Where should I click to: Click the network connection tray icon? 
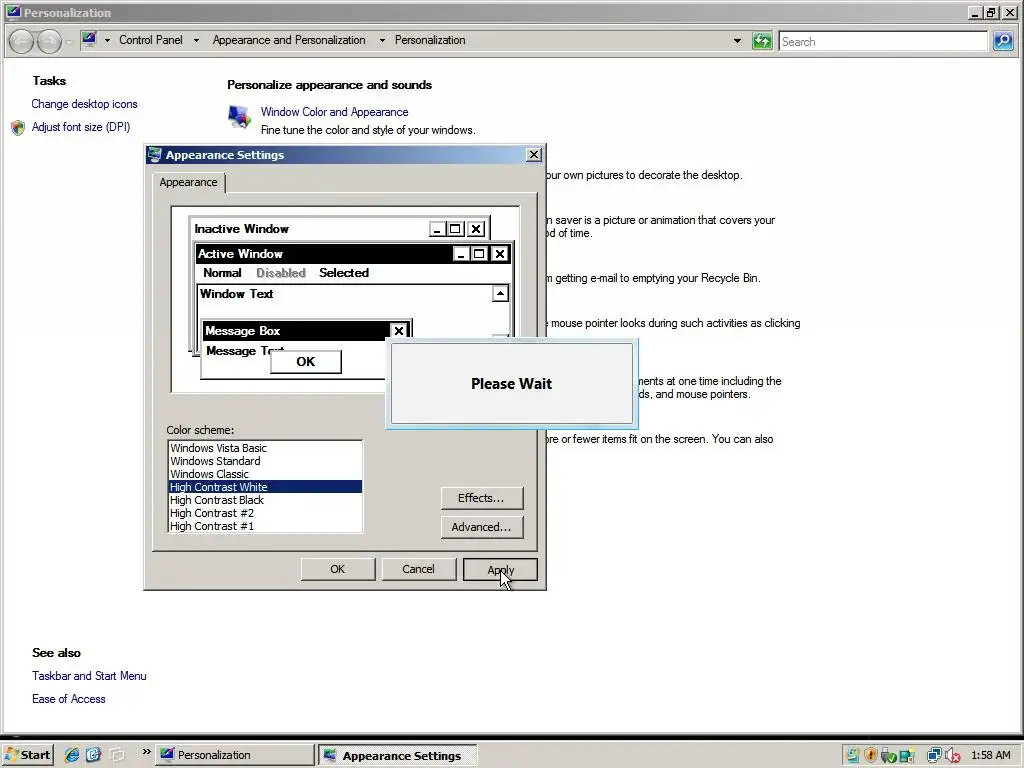click(x=934, y=756)
